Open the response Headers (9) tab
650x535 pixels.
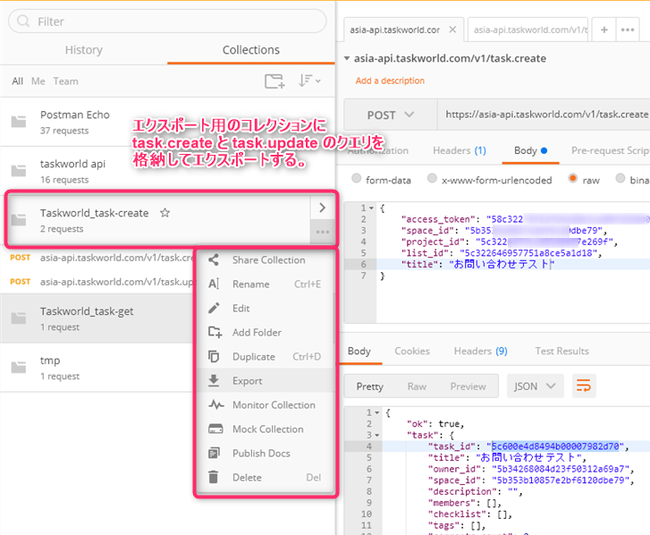coord(480,351)
